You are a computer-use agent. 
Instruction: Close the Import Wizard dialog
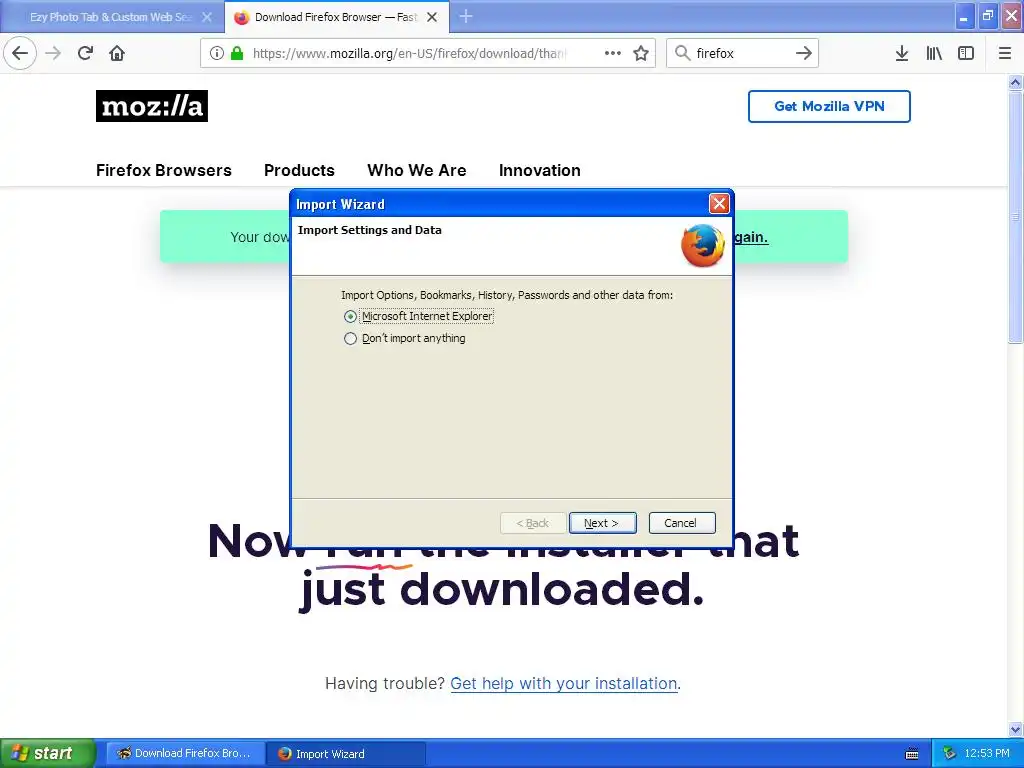(x=719, y=204)
